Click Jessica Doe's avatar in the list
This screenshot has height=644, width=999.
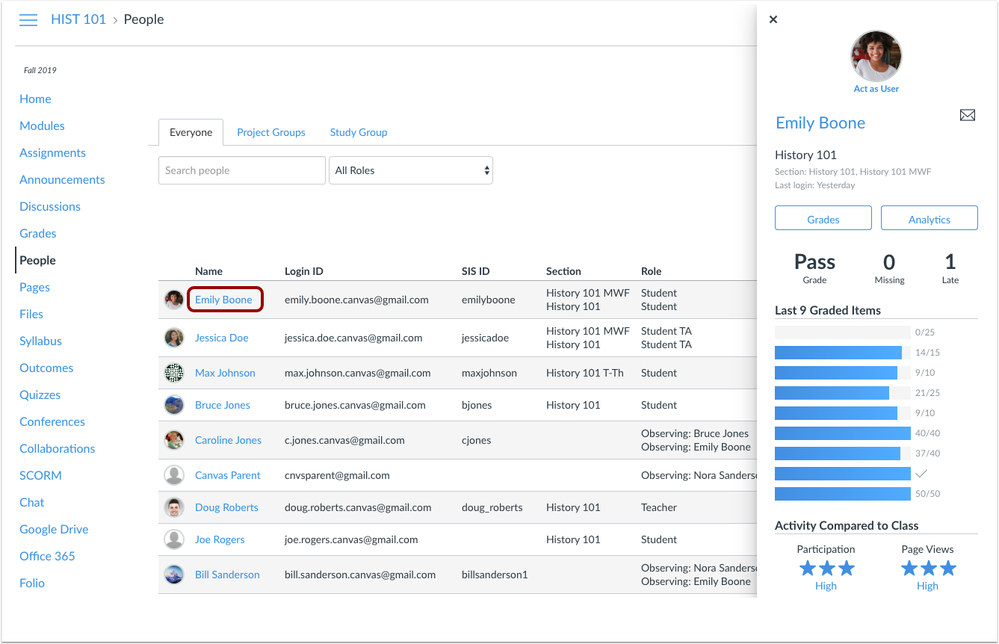[x=174, y=338]
